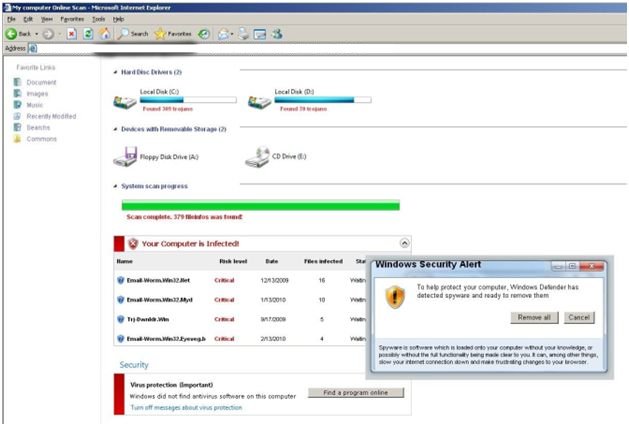Collapse the Your Computer is Infected panel
Viewport: 629px width, 426px height.
pyautogui.click(x=404, y=243)
